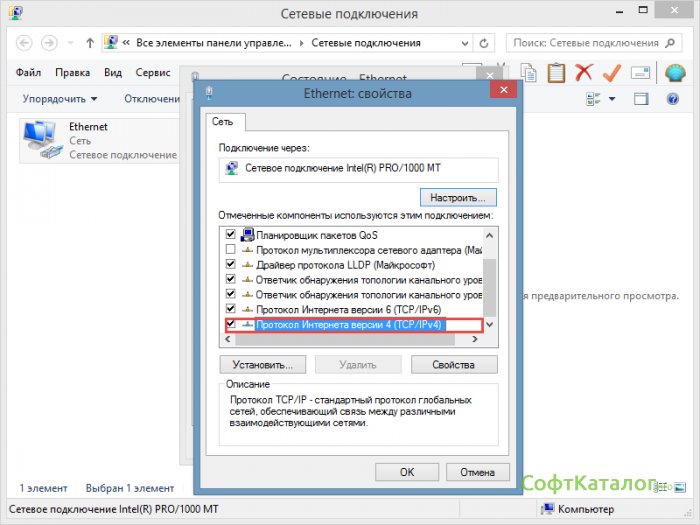Click the red X Delete icon
Screen dimensions: 700x525
click(584, 73)
